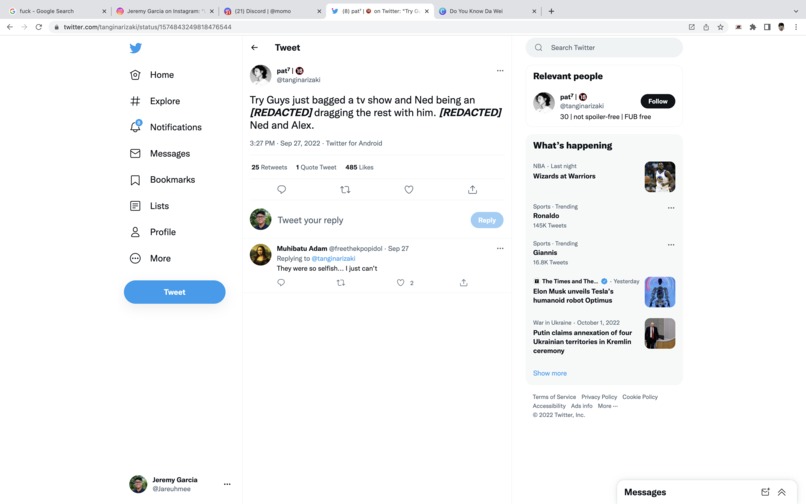Retweet the main tweet

[345, 189]
